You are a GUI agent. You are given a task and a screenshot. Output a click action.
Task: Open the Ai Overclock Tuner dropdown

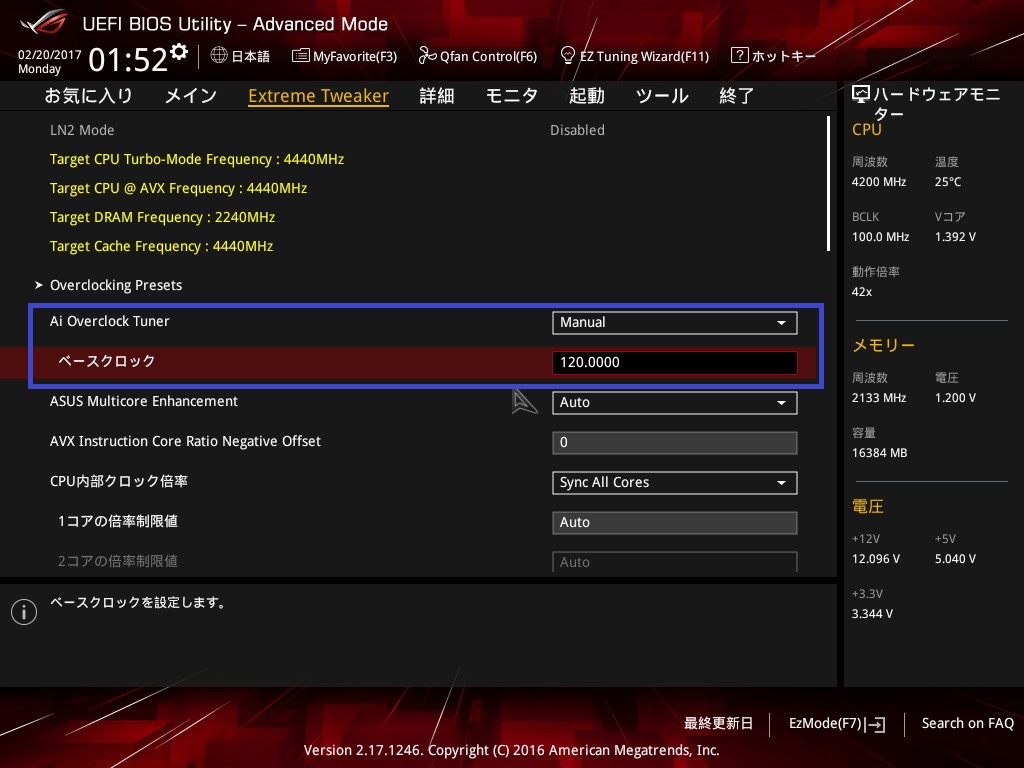675,323
